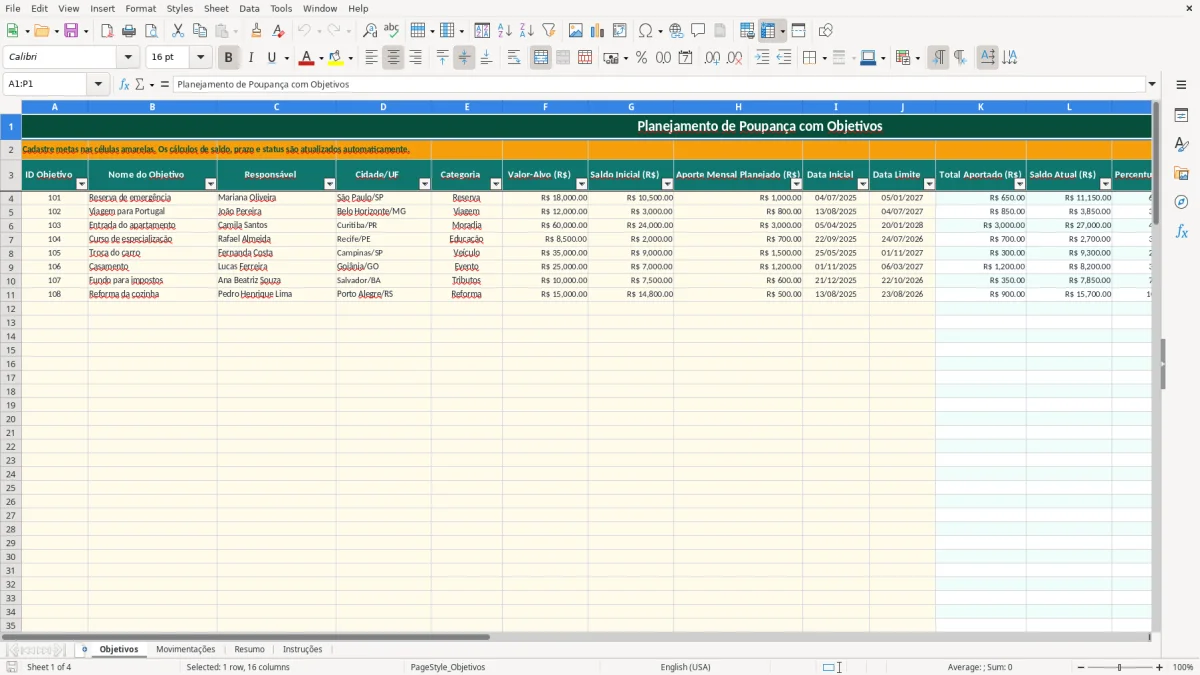Expand the Name Box dropdown
This screenshot has width=1200, height=675.
point(98,84)
